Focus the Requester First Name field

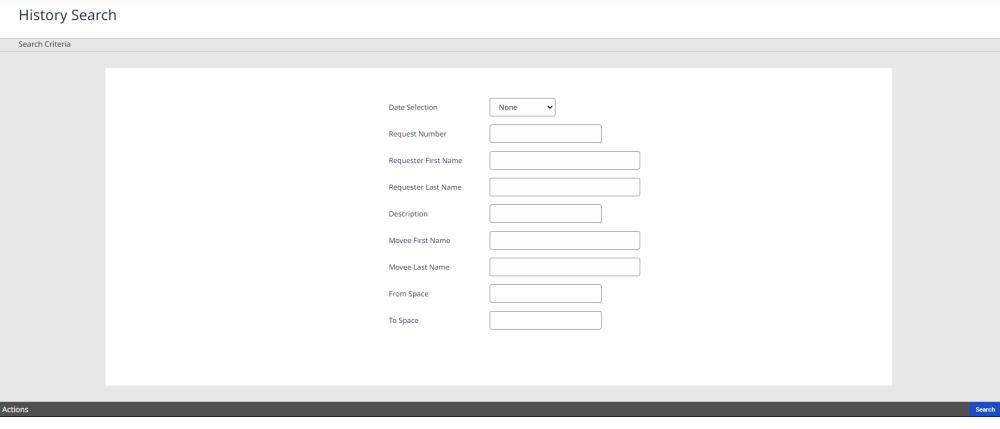564,161
